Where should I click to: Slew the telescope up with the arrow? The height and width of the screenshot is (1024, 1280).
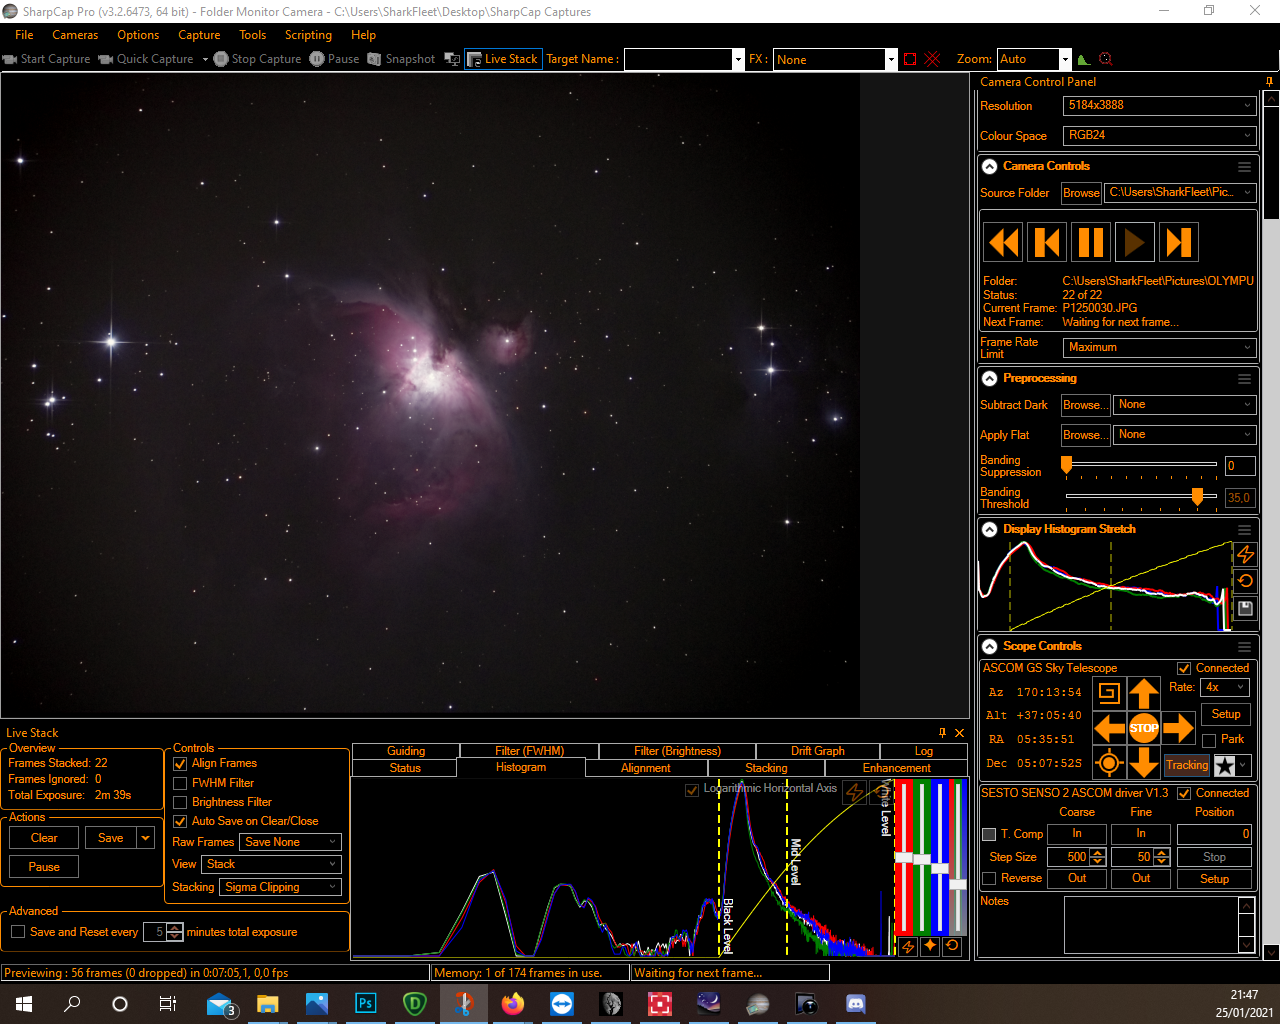[1144, 692]
